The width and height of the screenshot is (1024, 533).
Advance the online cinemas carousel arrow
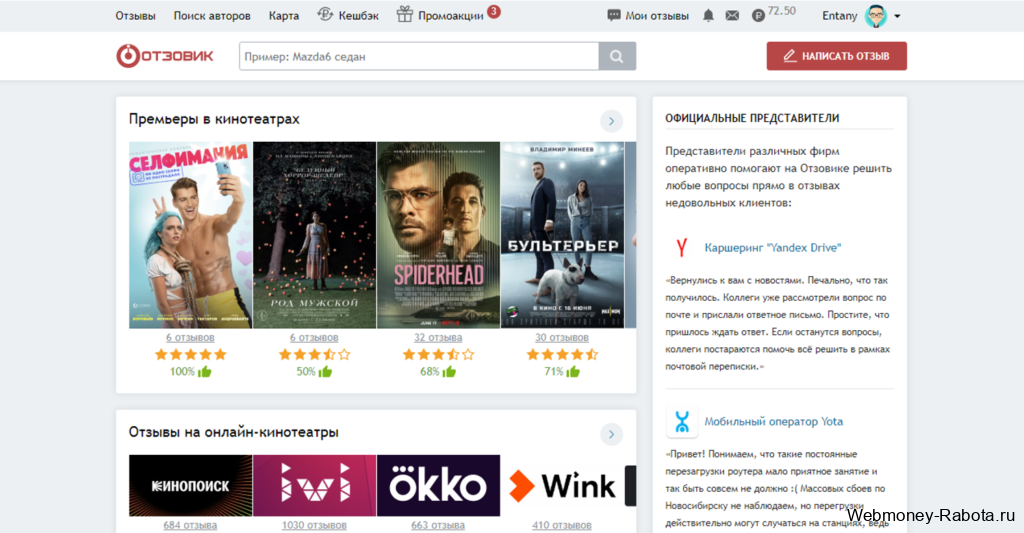click(611, 434)
